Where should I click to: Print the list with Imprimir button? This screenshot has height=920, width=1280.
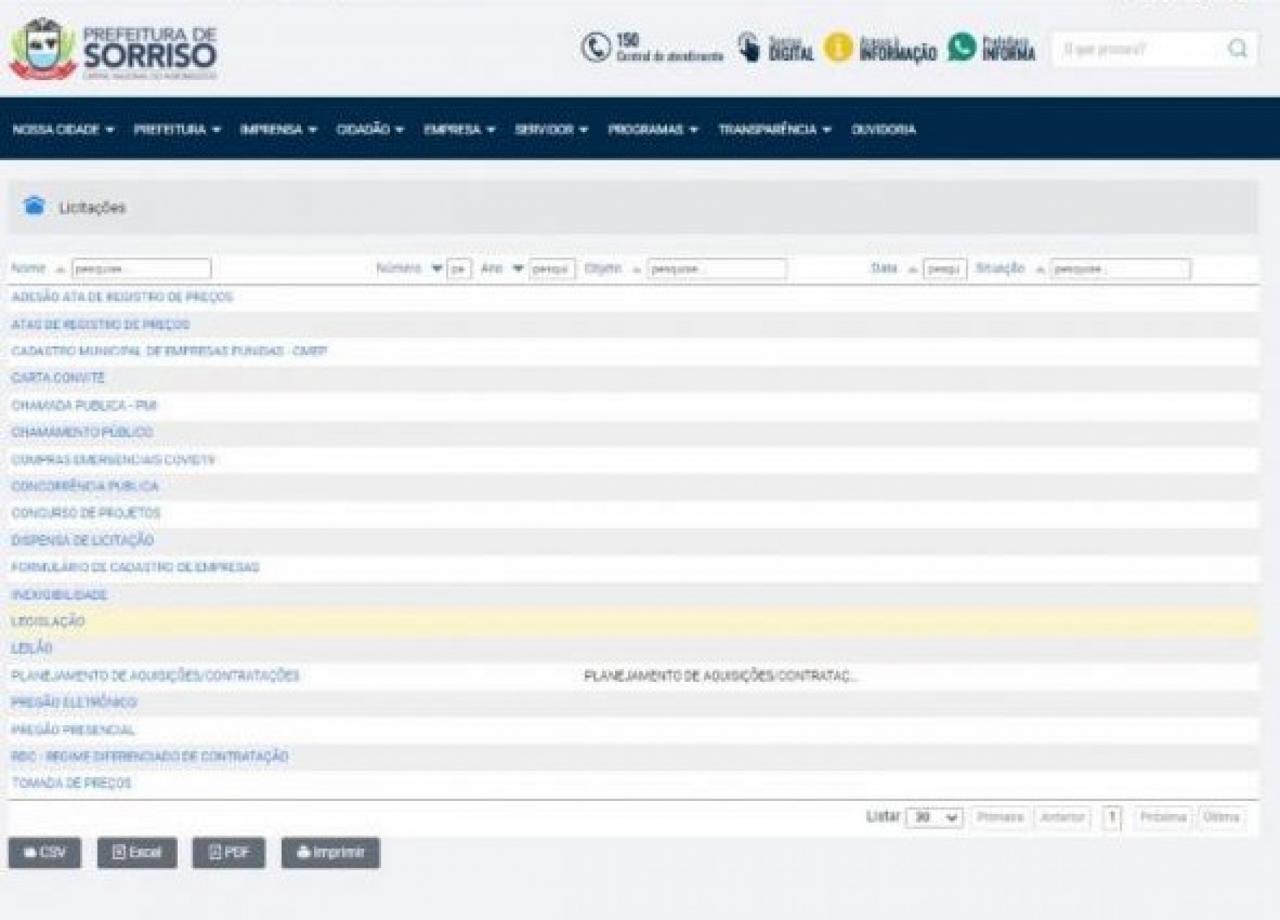(330, 853)
